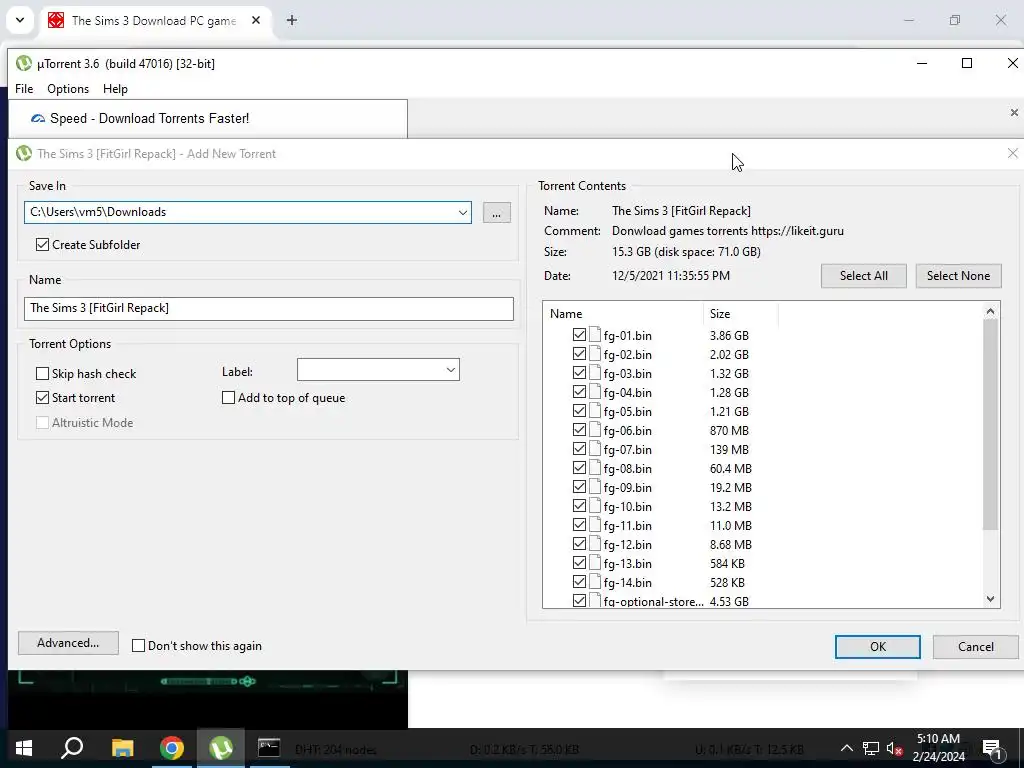Click the fg-06.bin file icon

click(x=595, y=430)
